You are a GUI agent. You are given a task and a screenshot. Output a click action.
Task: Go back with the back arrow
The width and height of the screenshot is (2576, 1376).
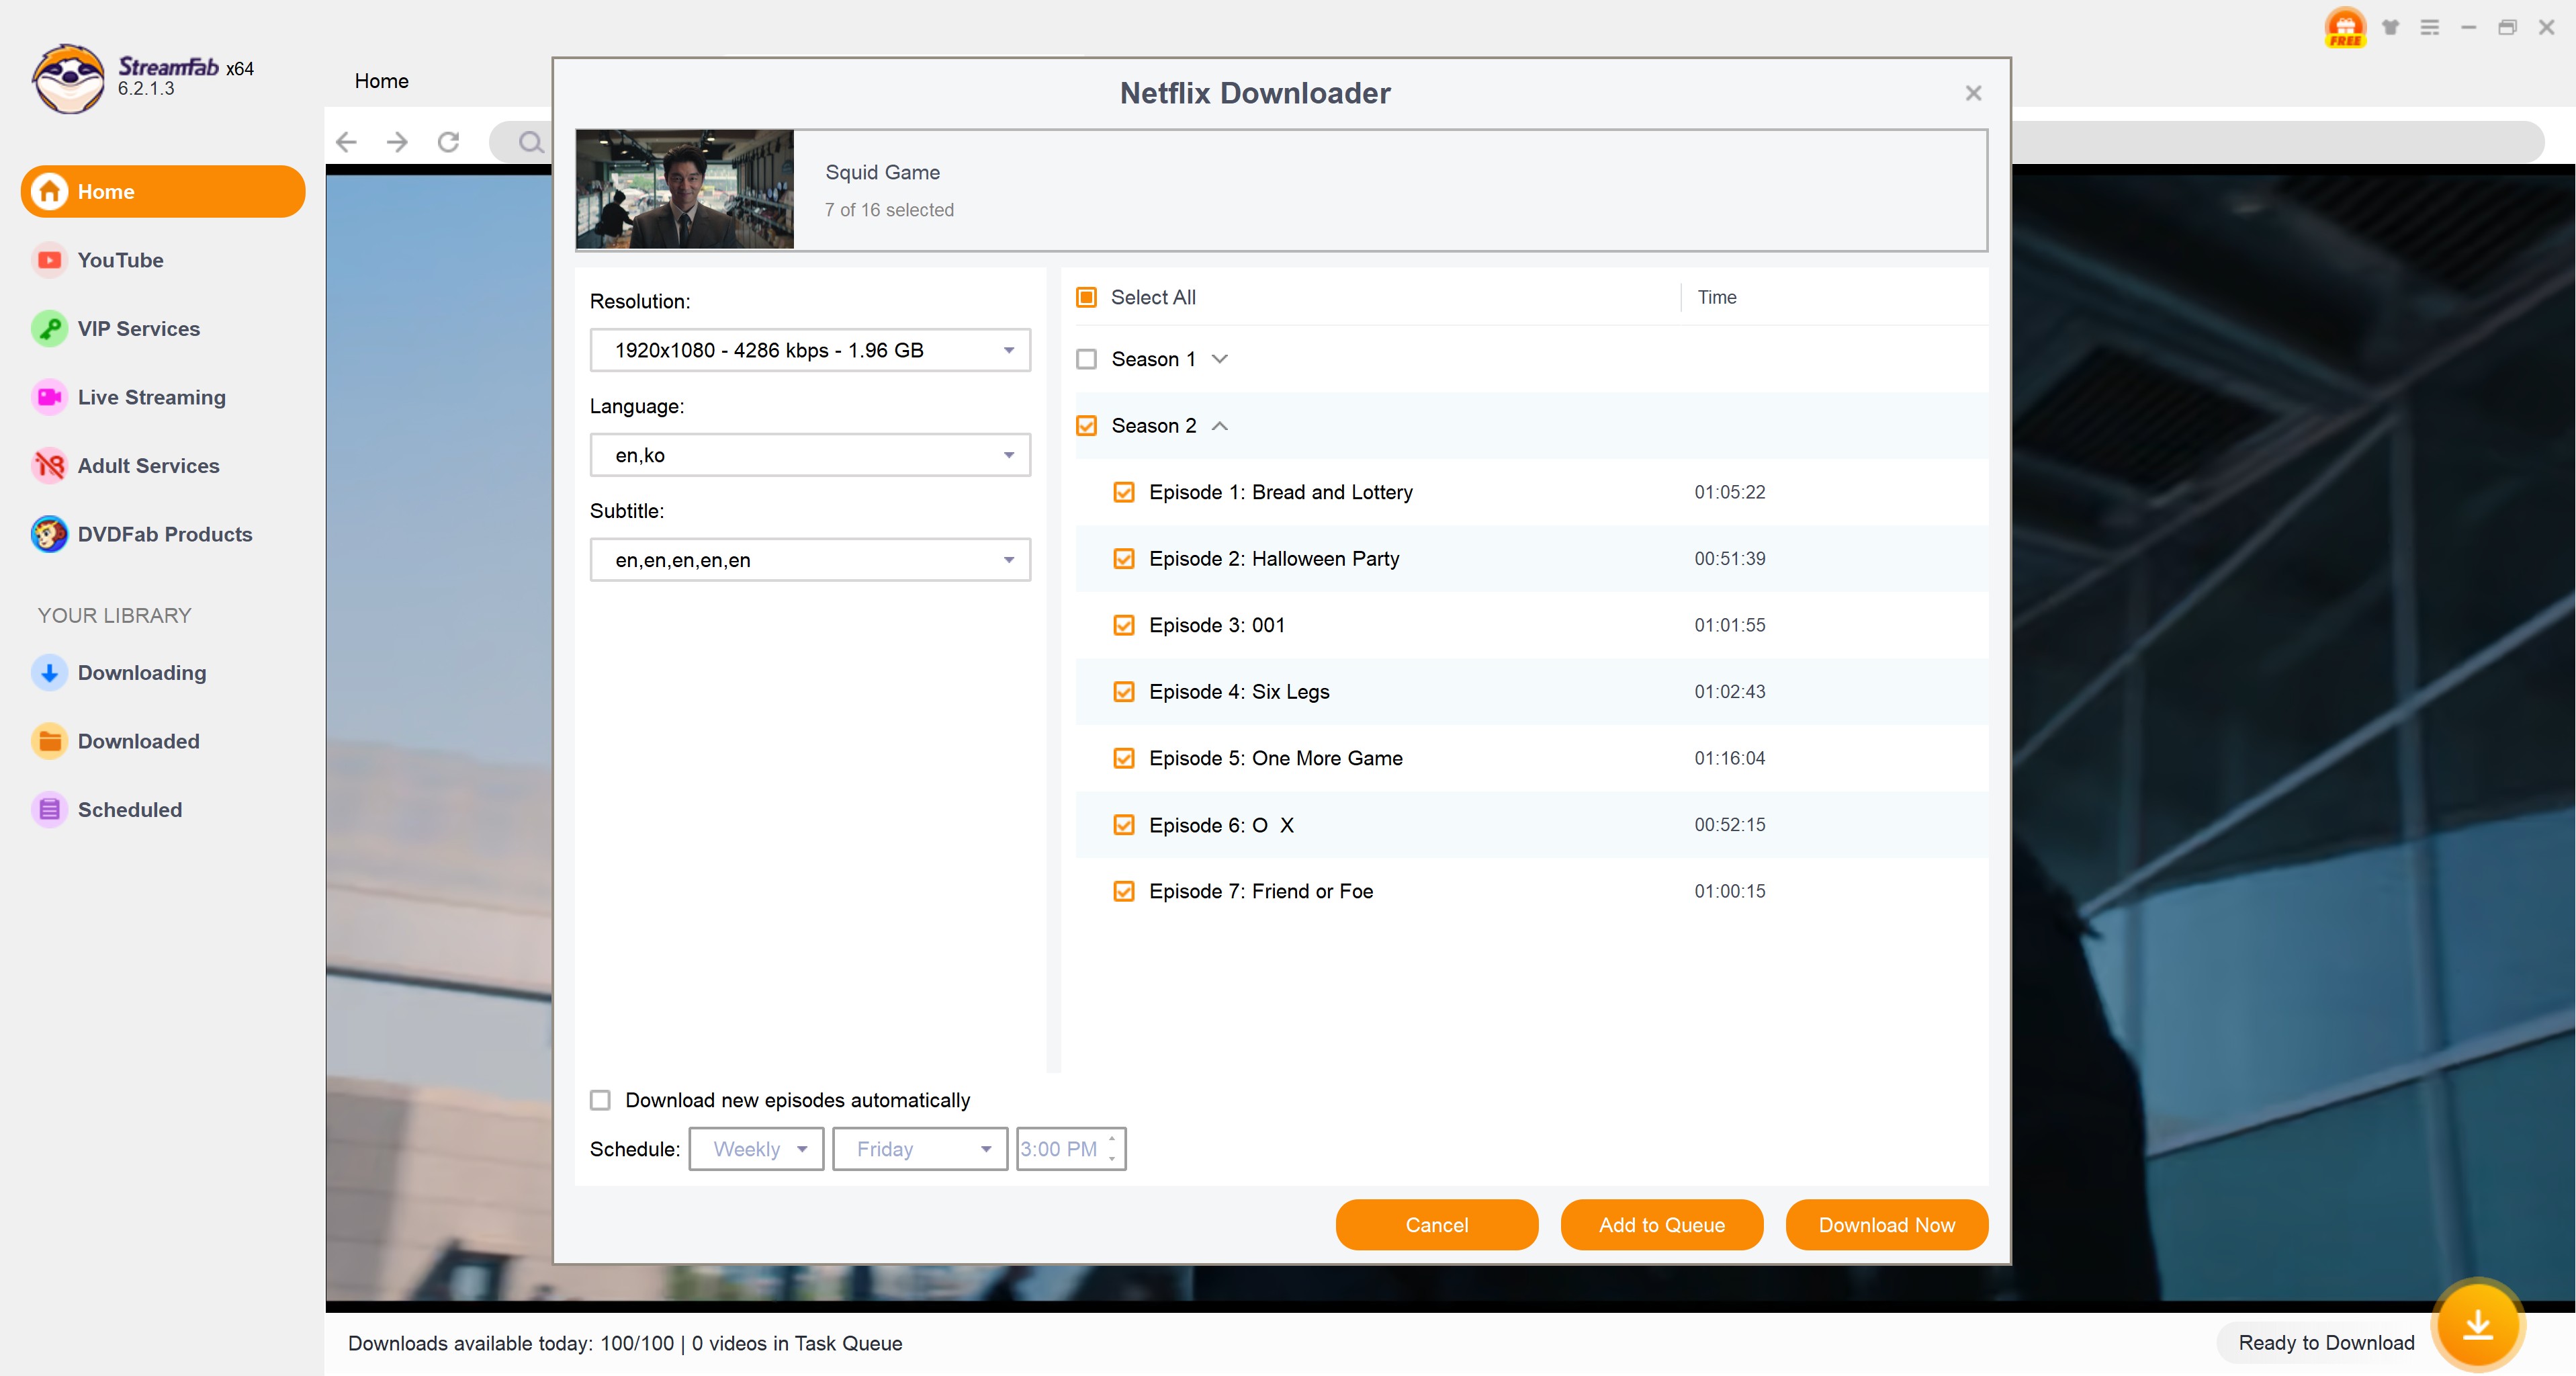346,142
